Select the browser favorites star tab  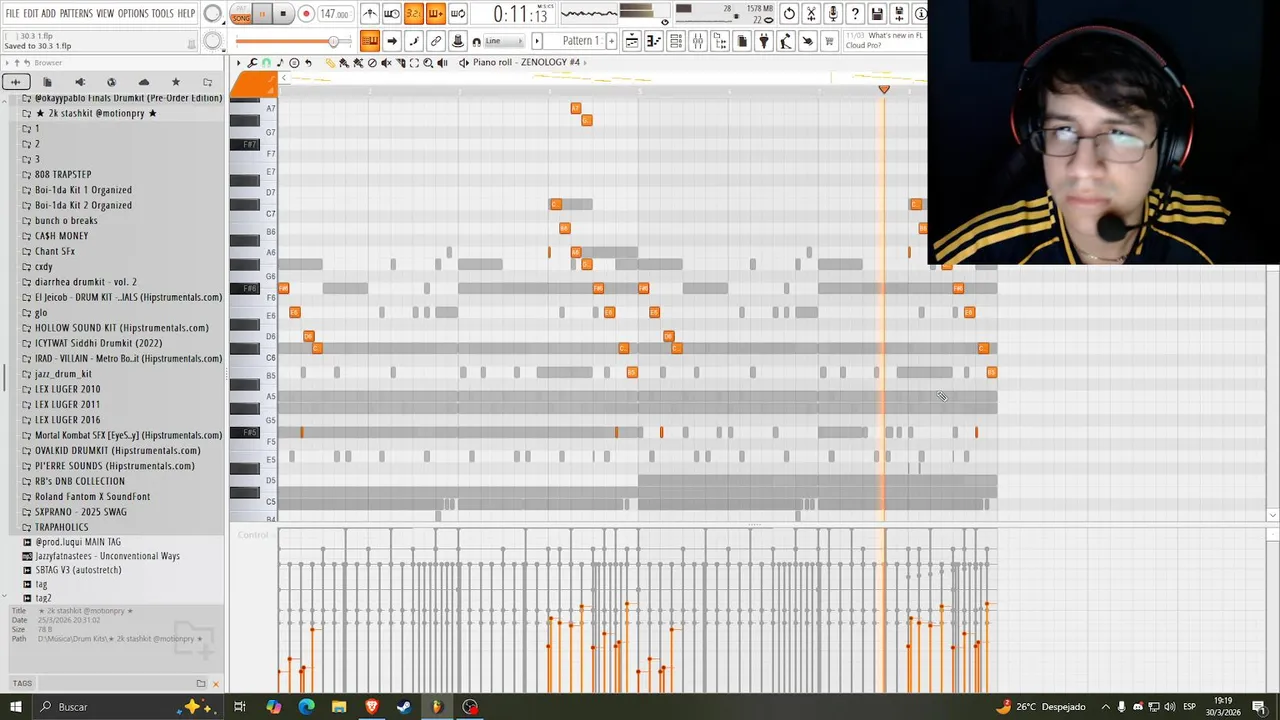point(175,82)
